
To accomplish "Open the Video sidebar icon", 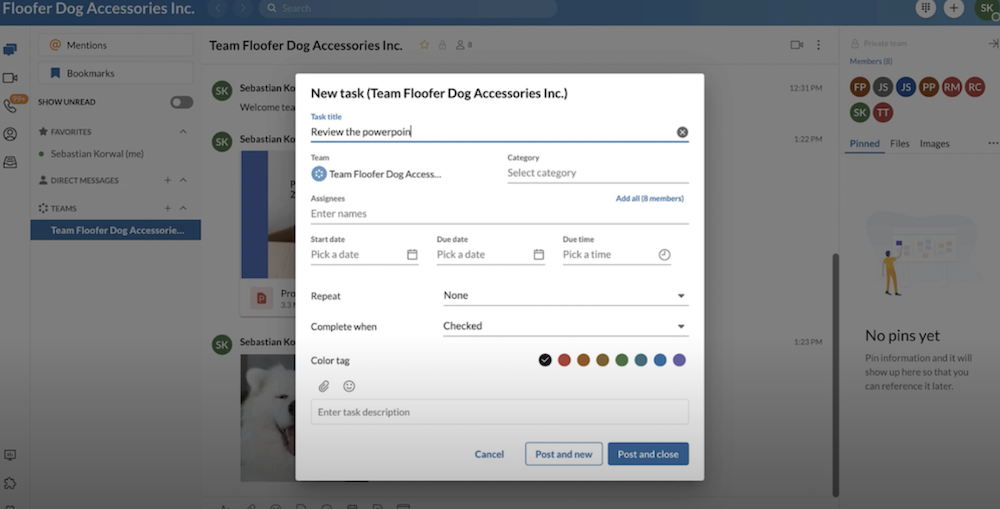I will (10, 78).
